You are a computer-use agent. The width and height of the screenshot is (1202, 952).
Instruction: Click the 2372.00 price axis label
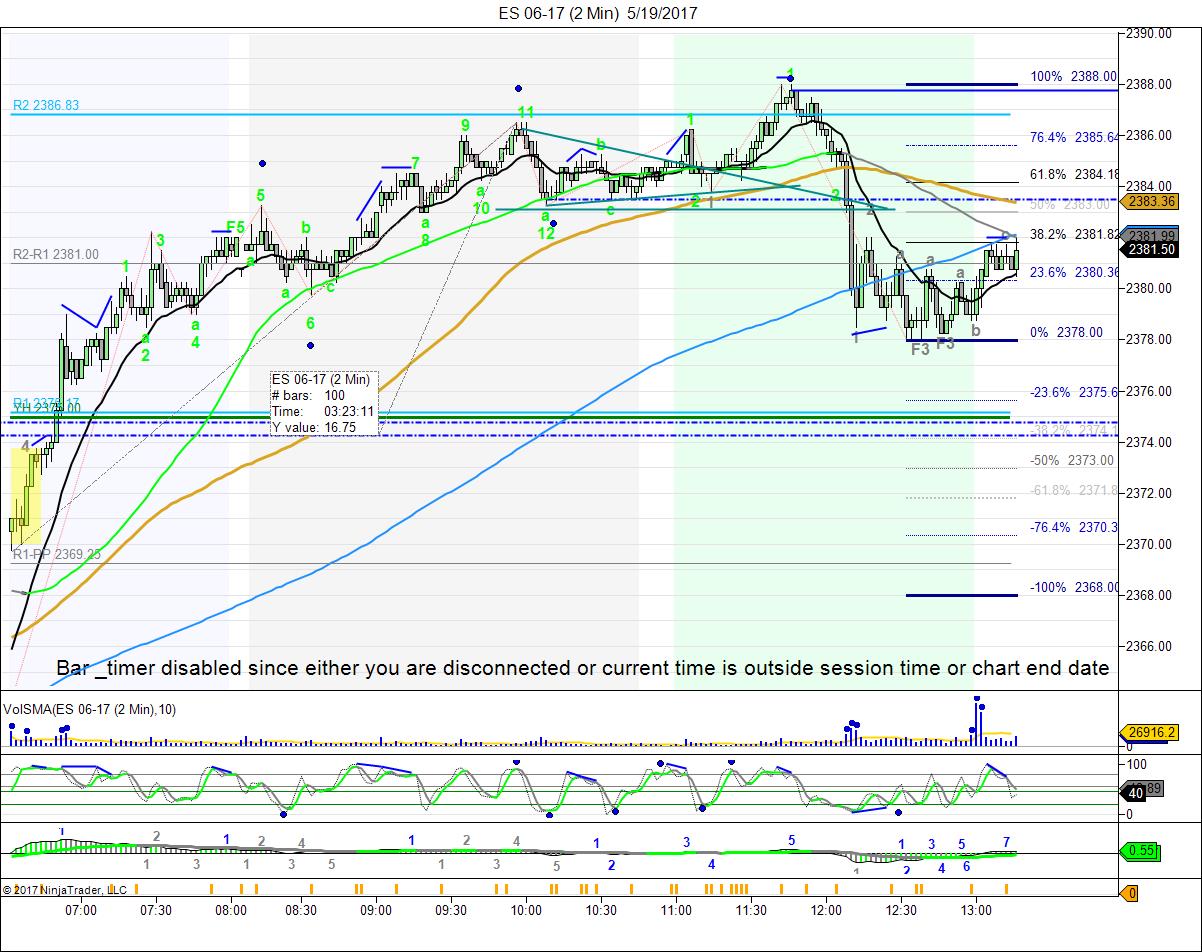[1149, 493]
